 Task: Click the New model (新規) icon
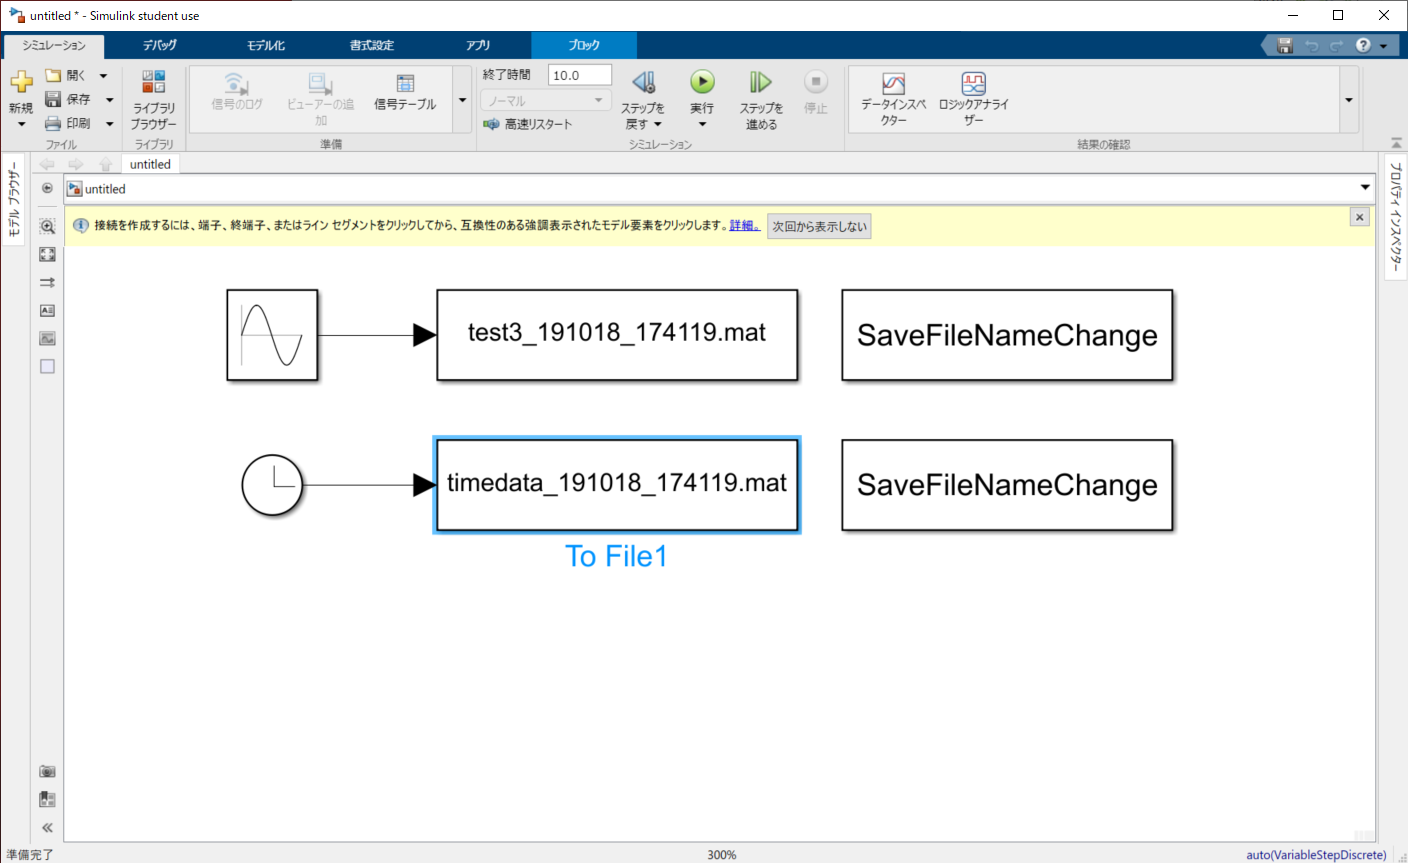click(21, 82)
